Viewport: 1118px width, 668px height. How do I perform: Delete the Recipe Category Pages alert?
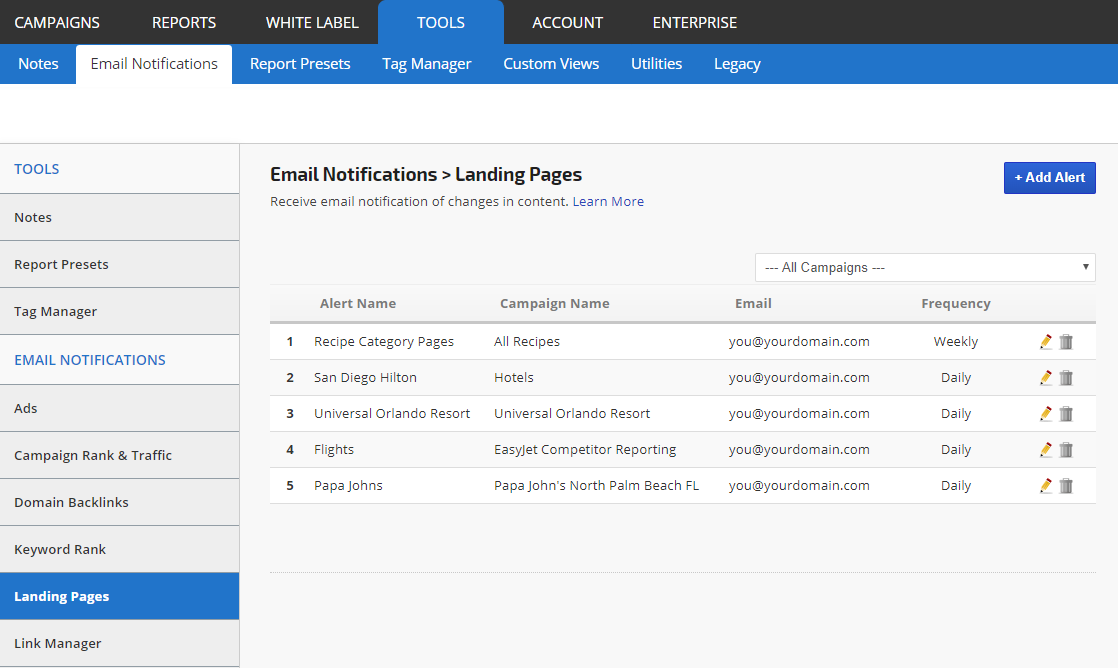[1066, 342]
